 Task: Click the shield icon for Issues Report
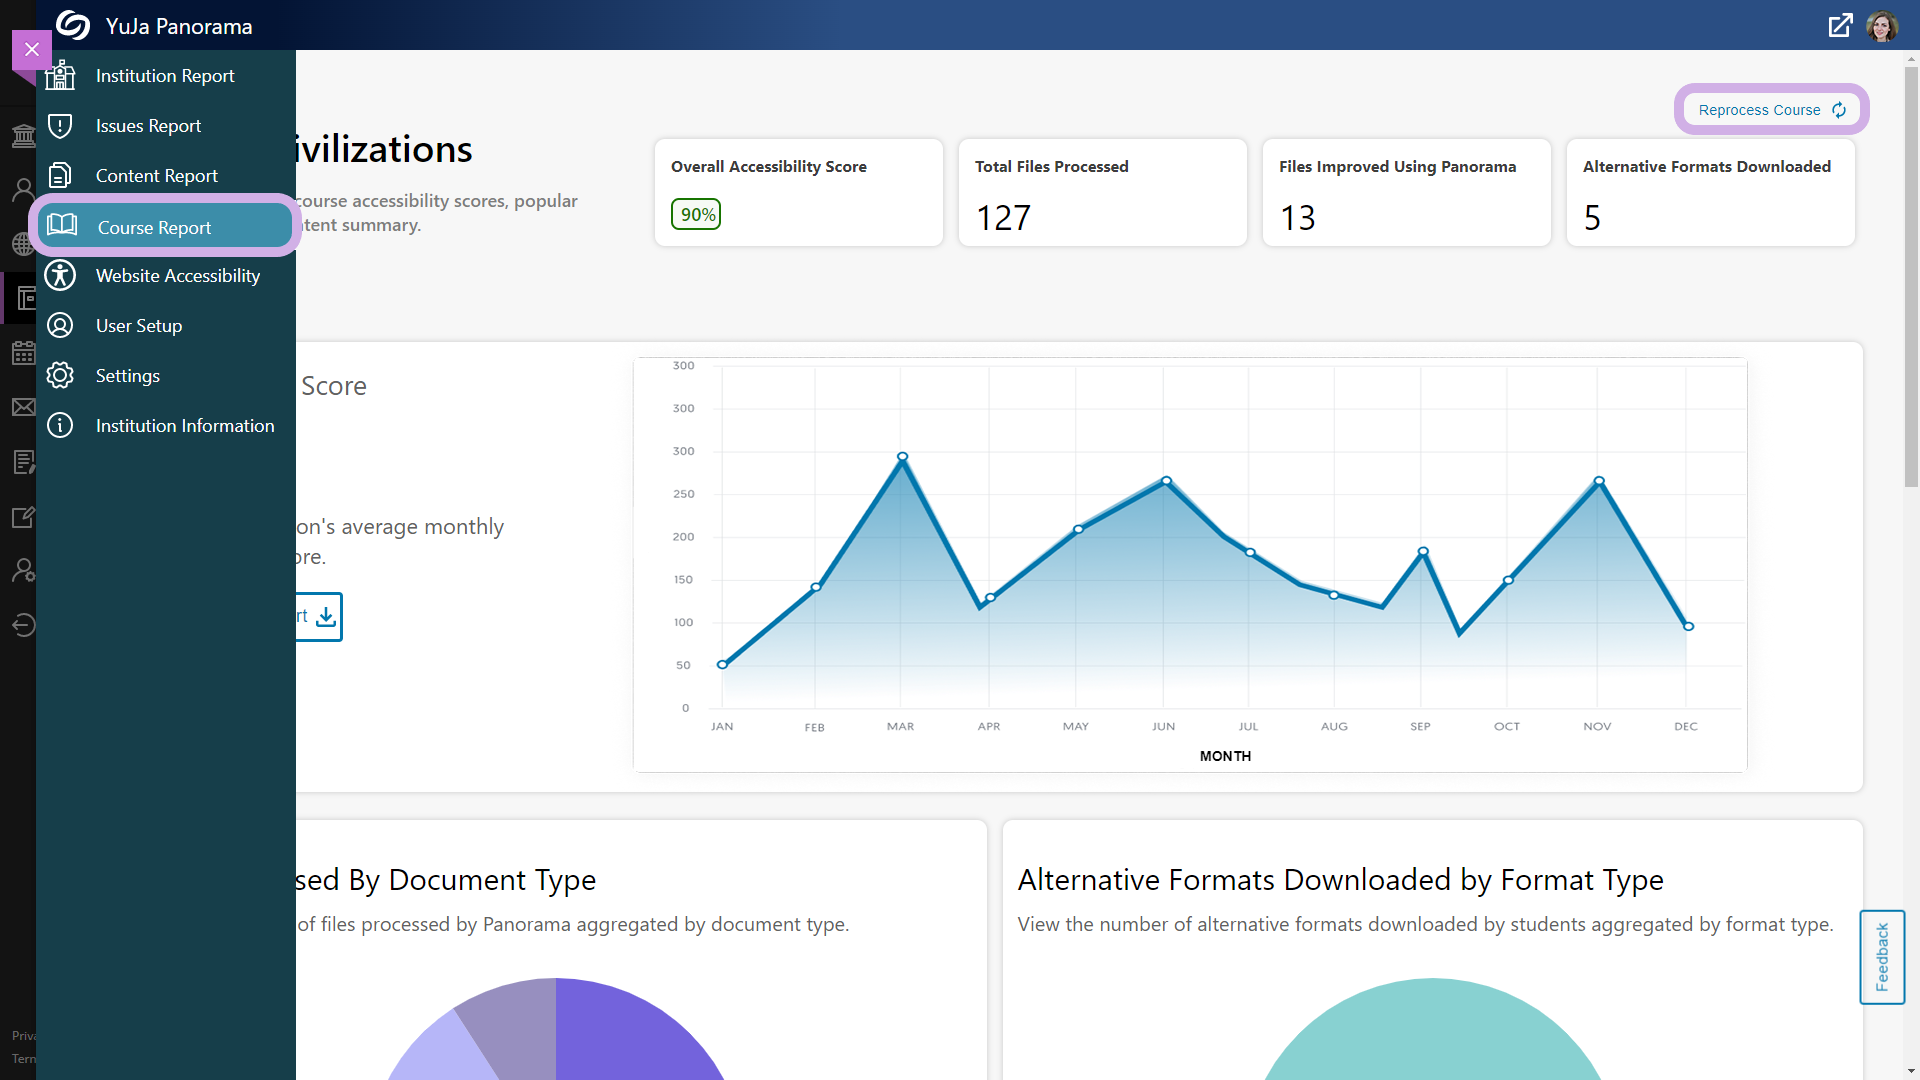pos(60,126)
